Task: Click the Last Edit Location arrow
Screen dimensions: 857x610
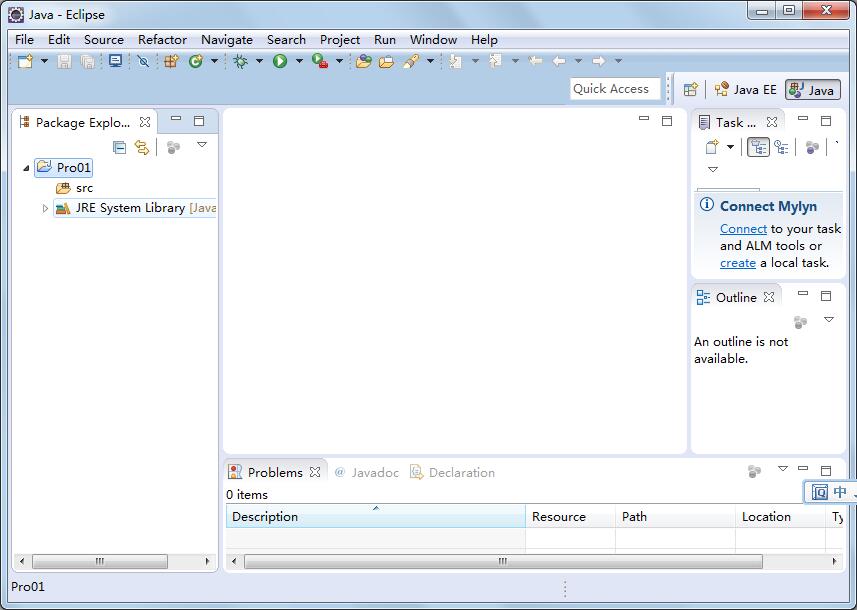Action: 536,61
